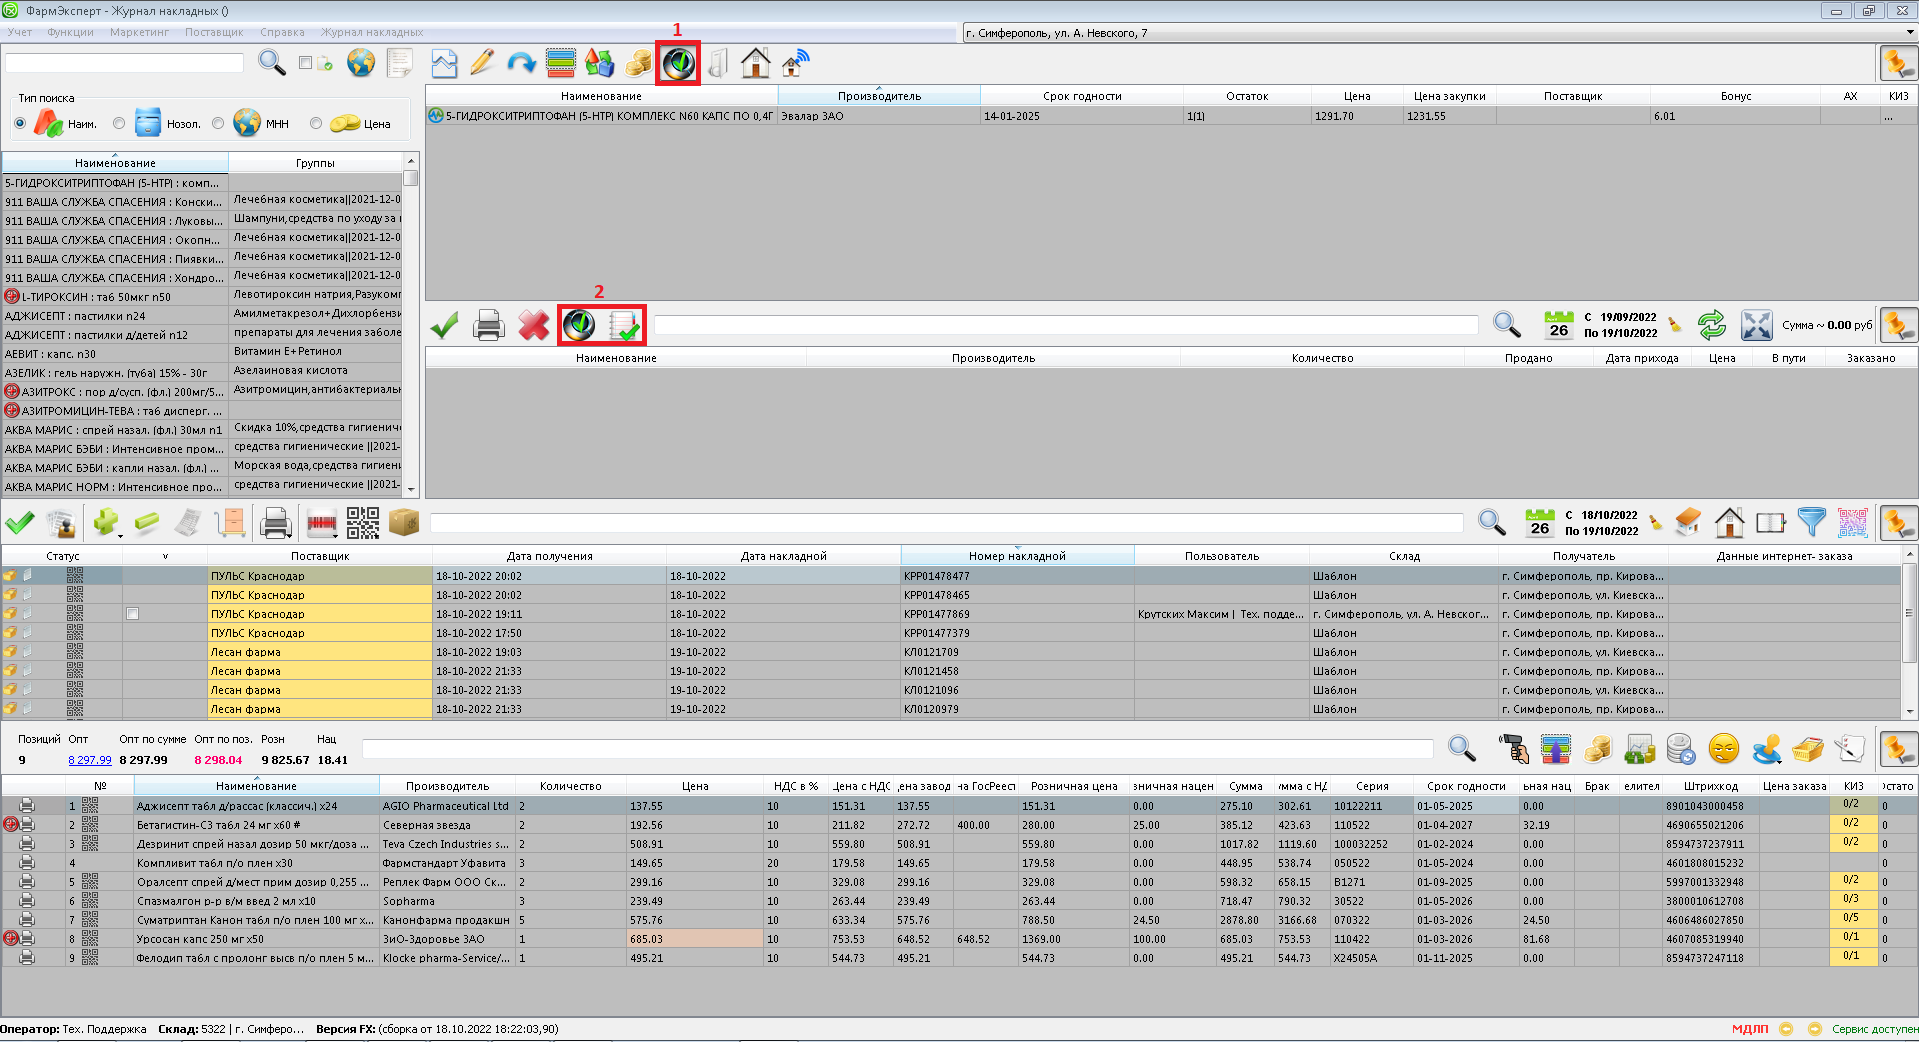Open the Справка menu
1919x1042 pixels.
click(x=282, y=32)
